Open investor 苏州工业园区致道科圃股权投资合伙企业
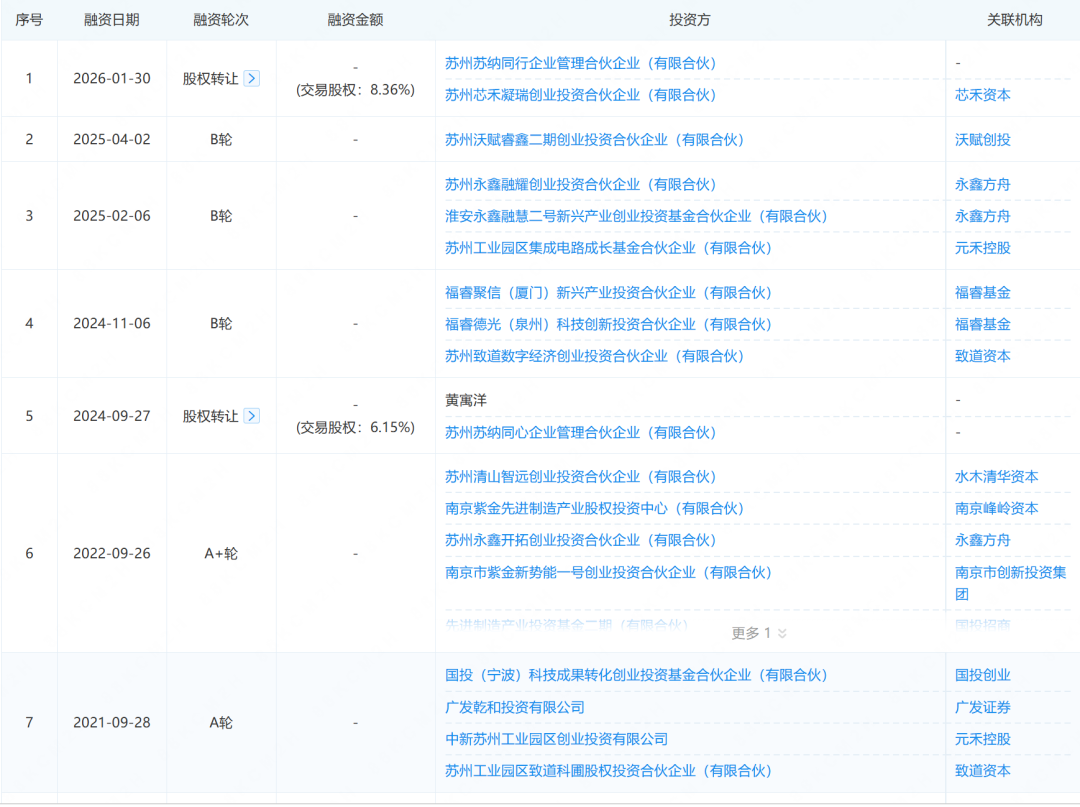1080x807 pixels. click(x=608, y=771)
